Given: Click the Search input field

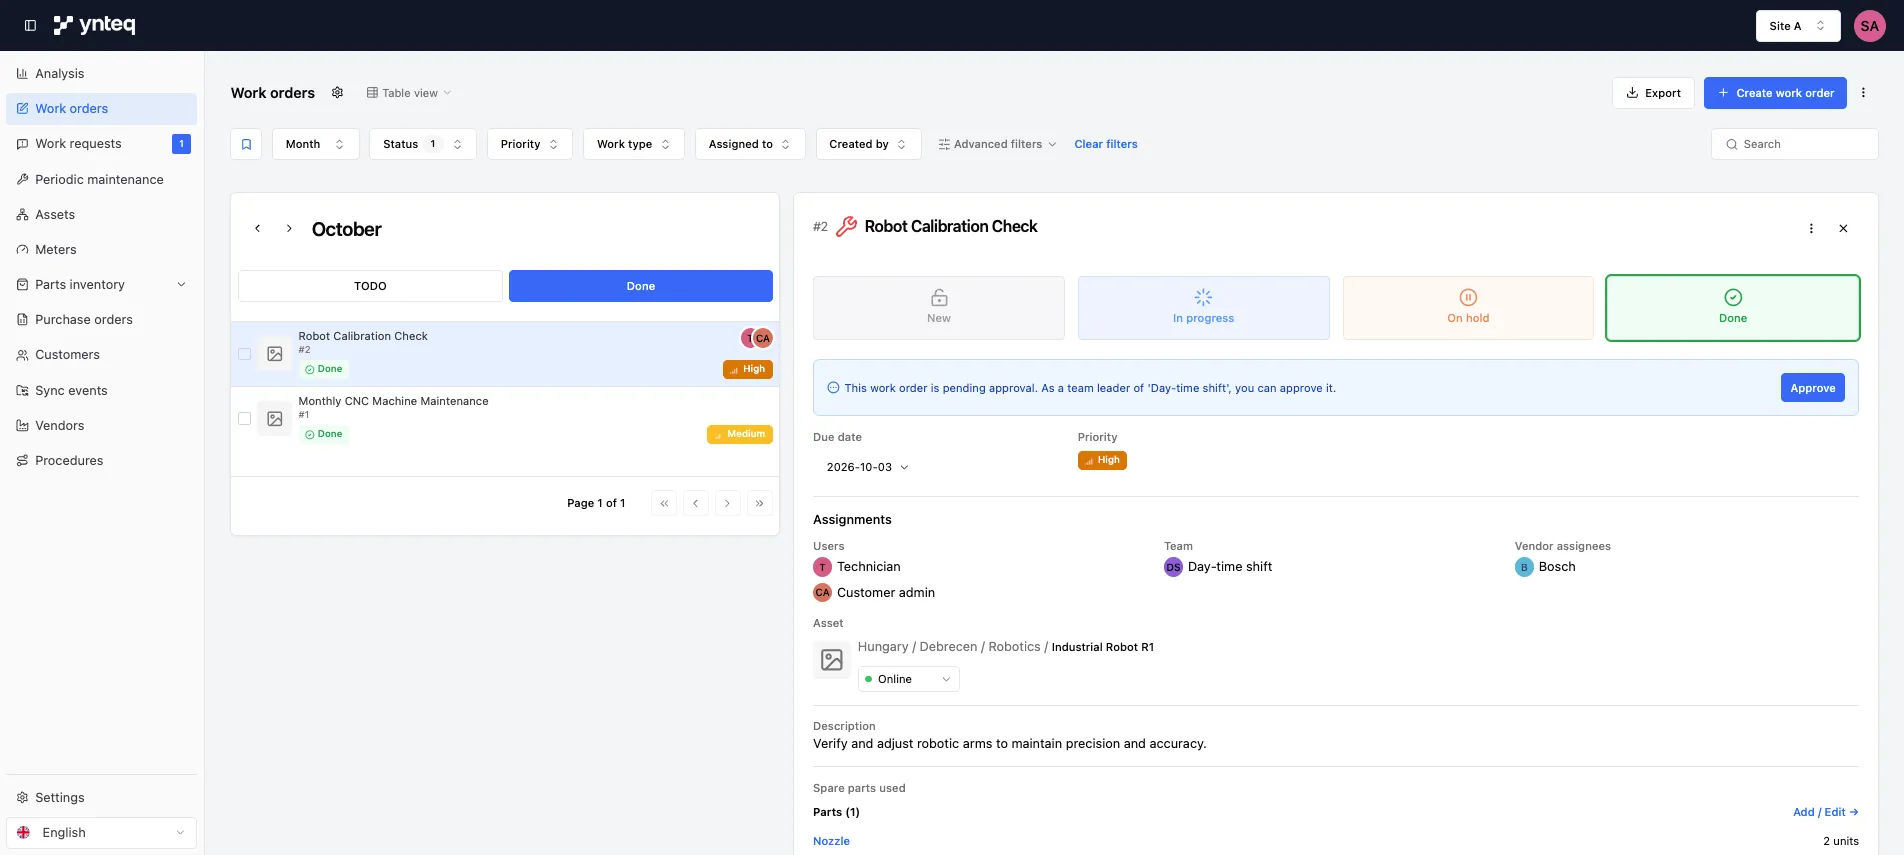Looking at the screenshot, I should pos(1794,144).
